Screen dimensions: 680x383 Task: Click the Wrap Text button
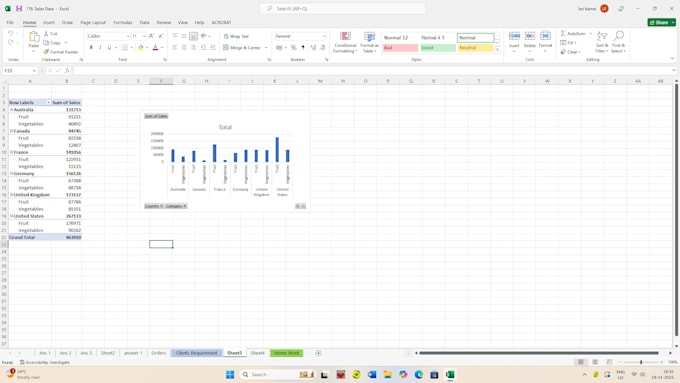236,36
